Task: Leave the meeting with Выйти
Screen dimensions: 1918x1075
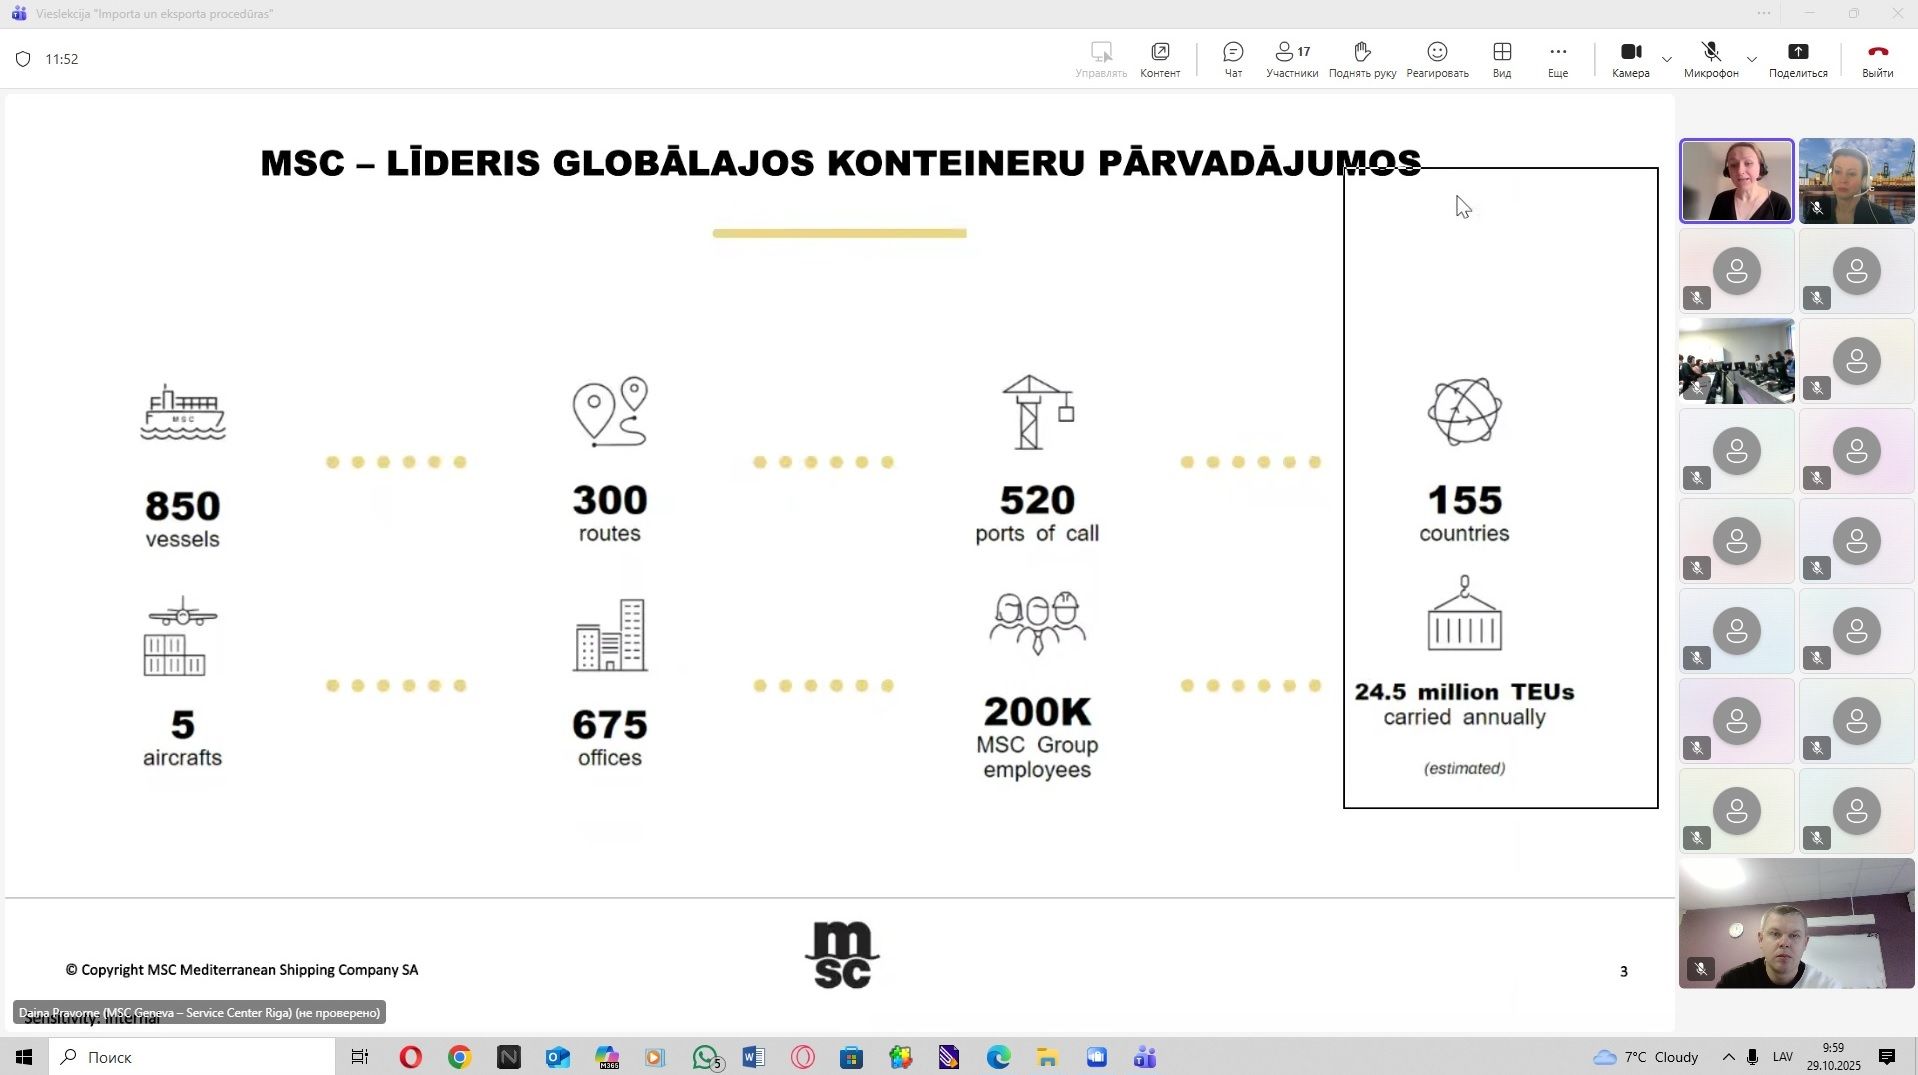Action: 1877,59
